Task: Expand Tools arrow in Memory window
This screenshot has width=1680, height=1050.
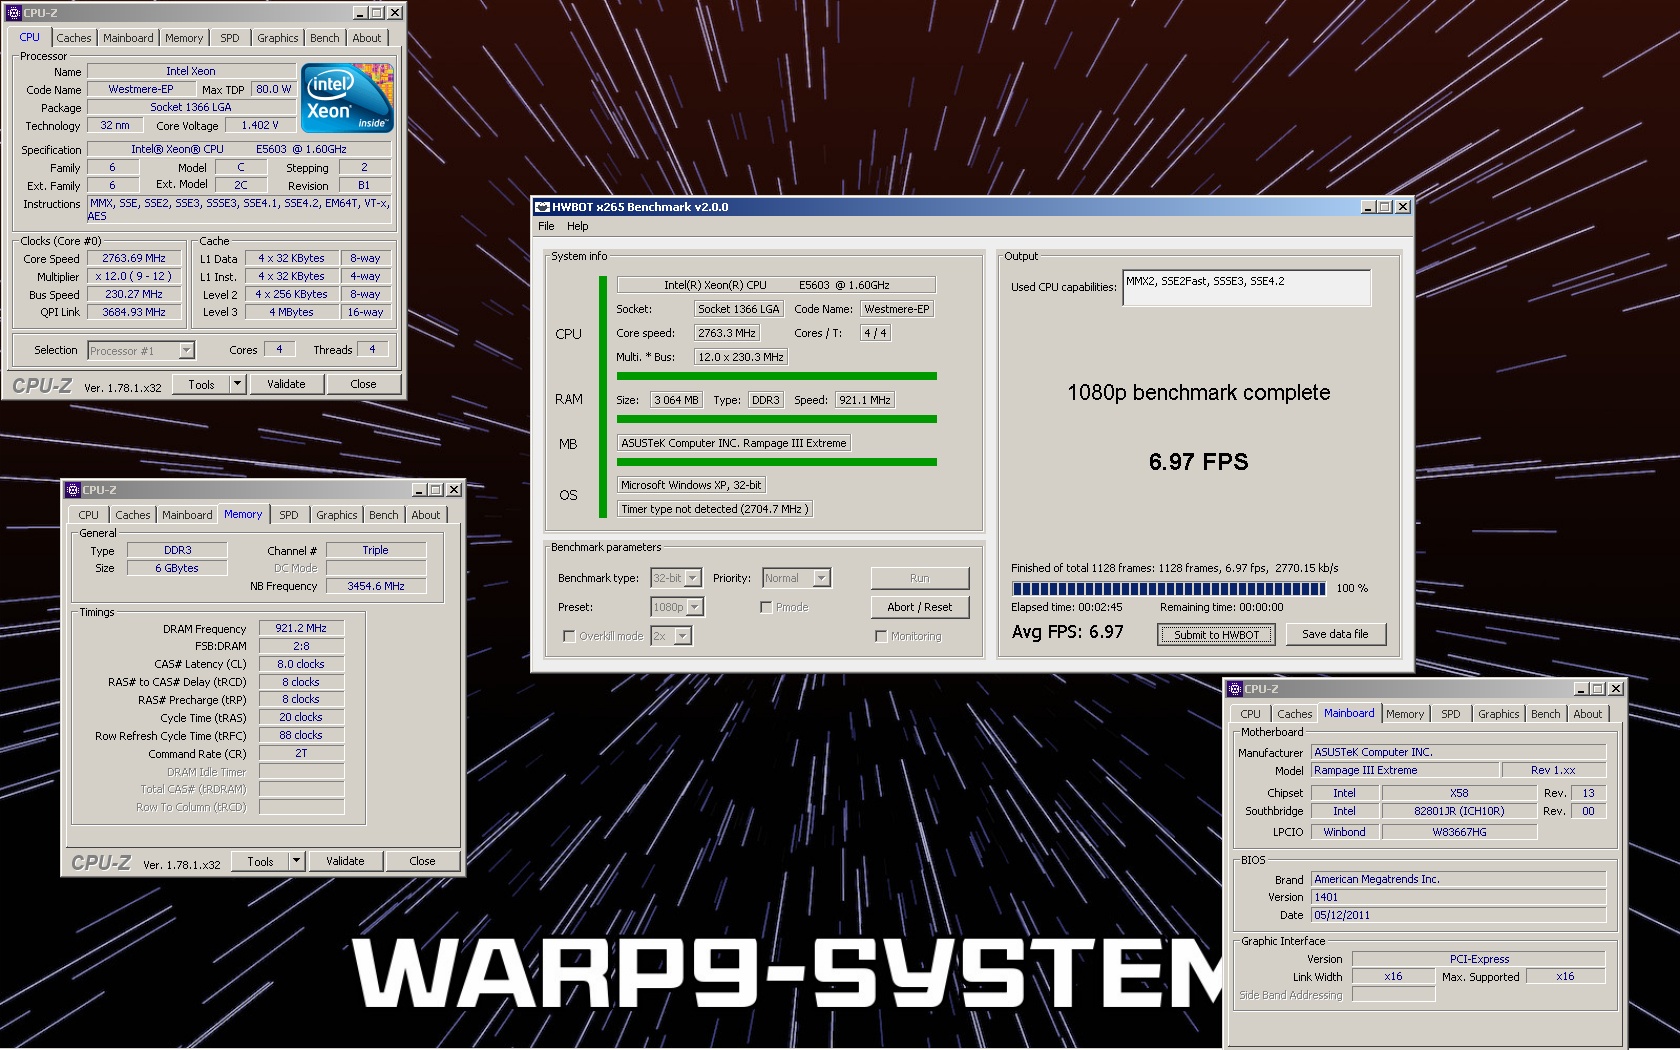Action: [296, 861]
